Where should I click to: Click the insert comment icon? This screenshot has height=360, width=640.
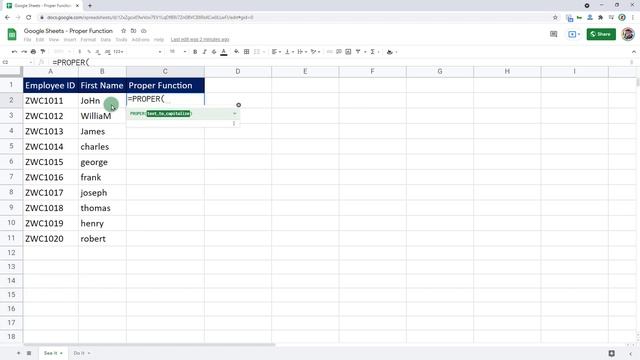339,52
